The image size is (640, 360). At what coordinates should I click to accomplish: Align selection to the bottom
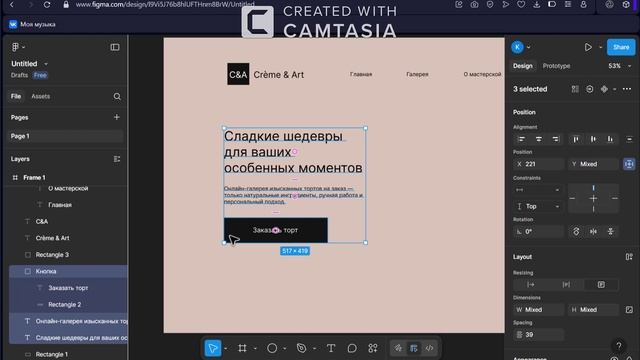coord(610,139)
